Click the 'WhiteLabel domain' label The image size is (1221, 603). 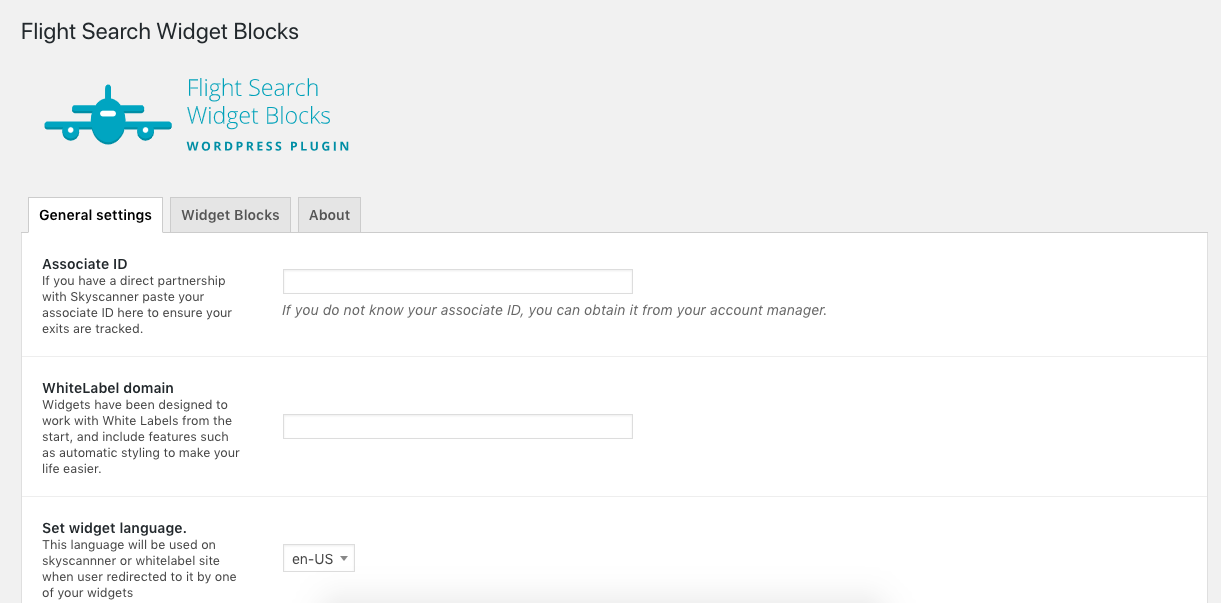tap(108, 388)
